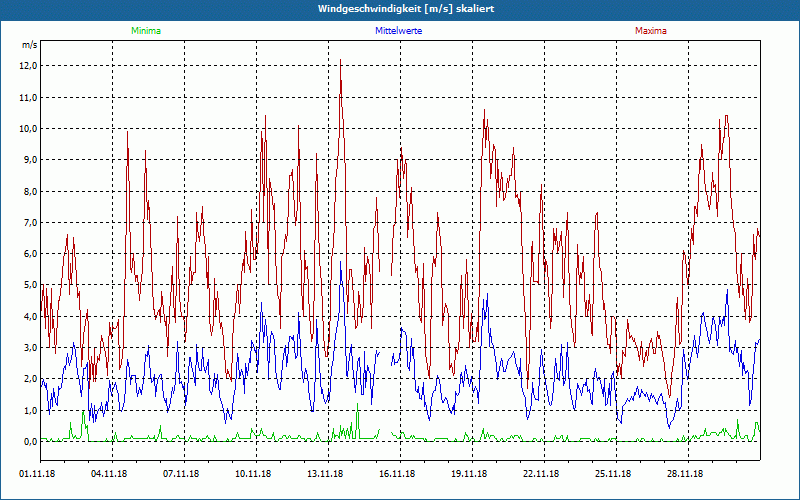Viewport: 800px width, 500px height.
Task: Click the 07.11.18 date label
Action: (181, 473)
